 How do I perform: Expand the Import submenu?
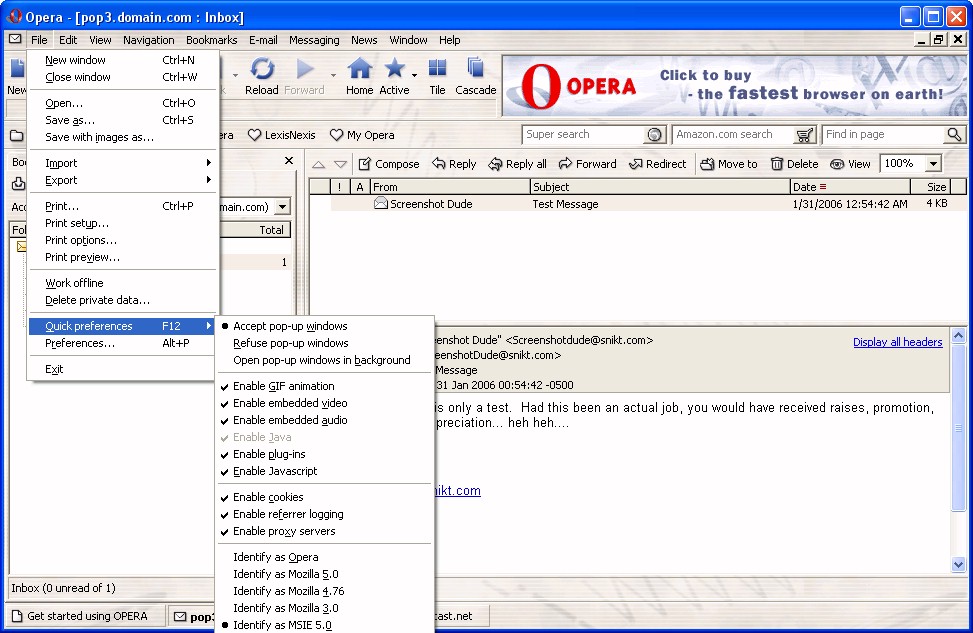tap(122, 163)
